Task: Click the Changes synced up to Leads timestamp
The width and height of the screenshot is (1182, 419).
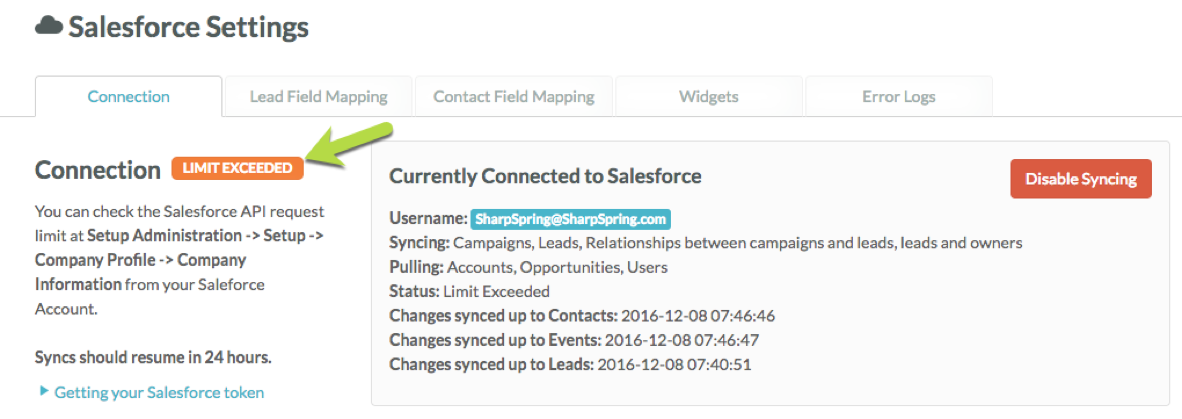Action: pyautogui.click(x=673, y=364)
